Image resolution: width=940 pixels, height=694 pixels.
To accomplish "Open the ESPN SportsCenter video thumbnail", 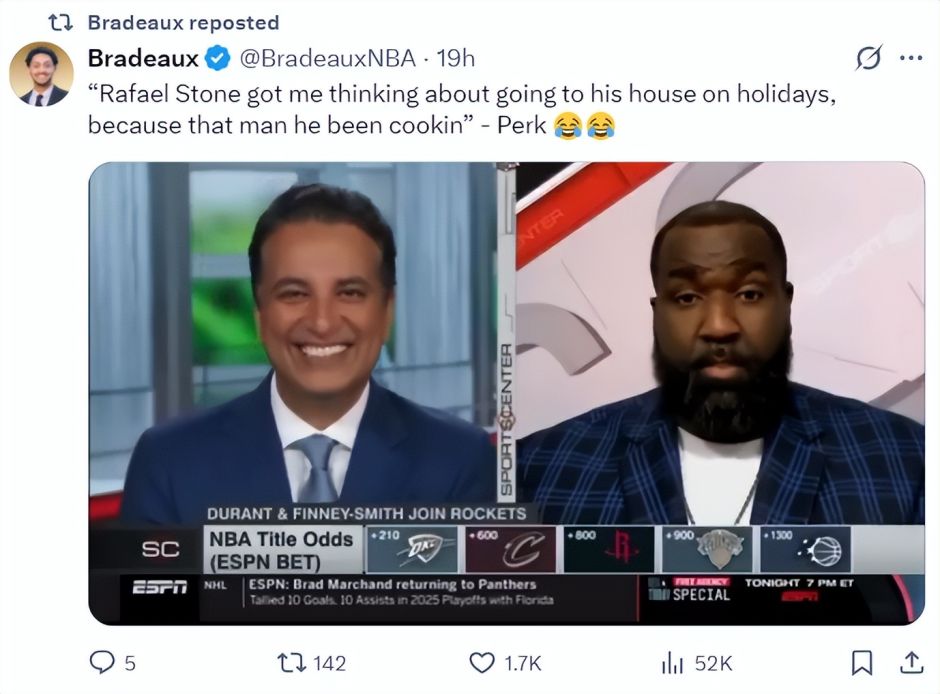I will [x=506, y=393].
